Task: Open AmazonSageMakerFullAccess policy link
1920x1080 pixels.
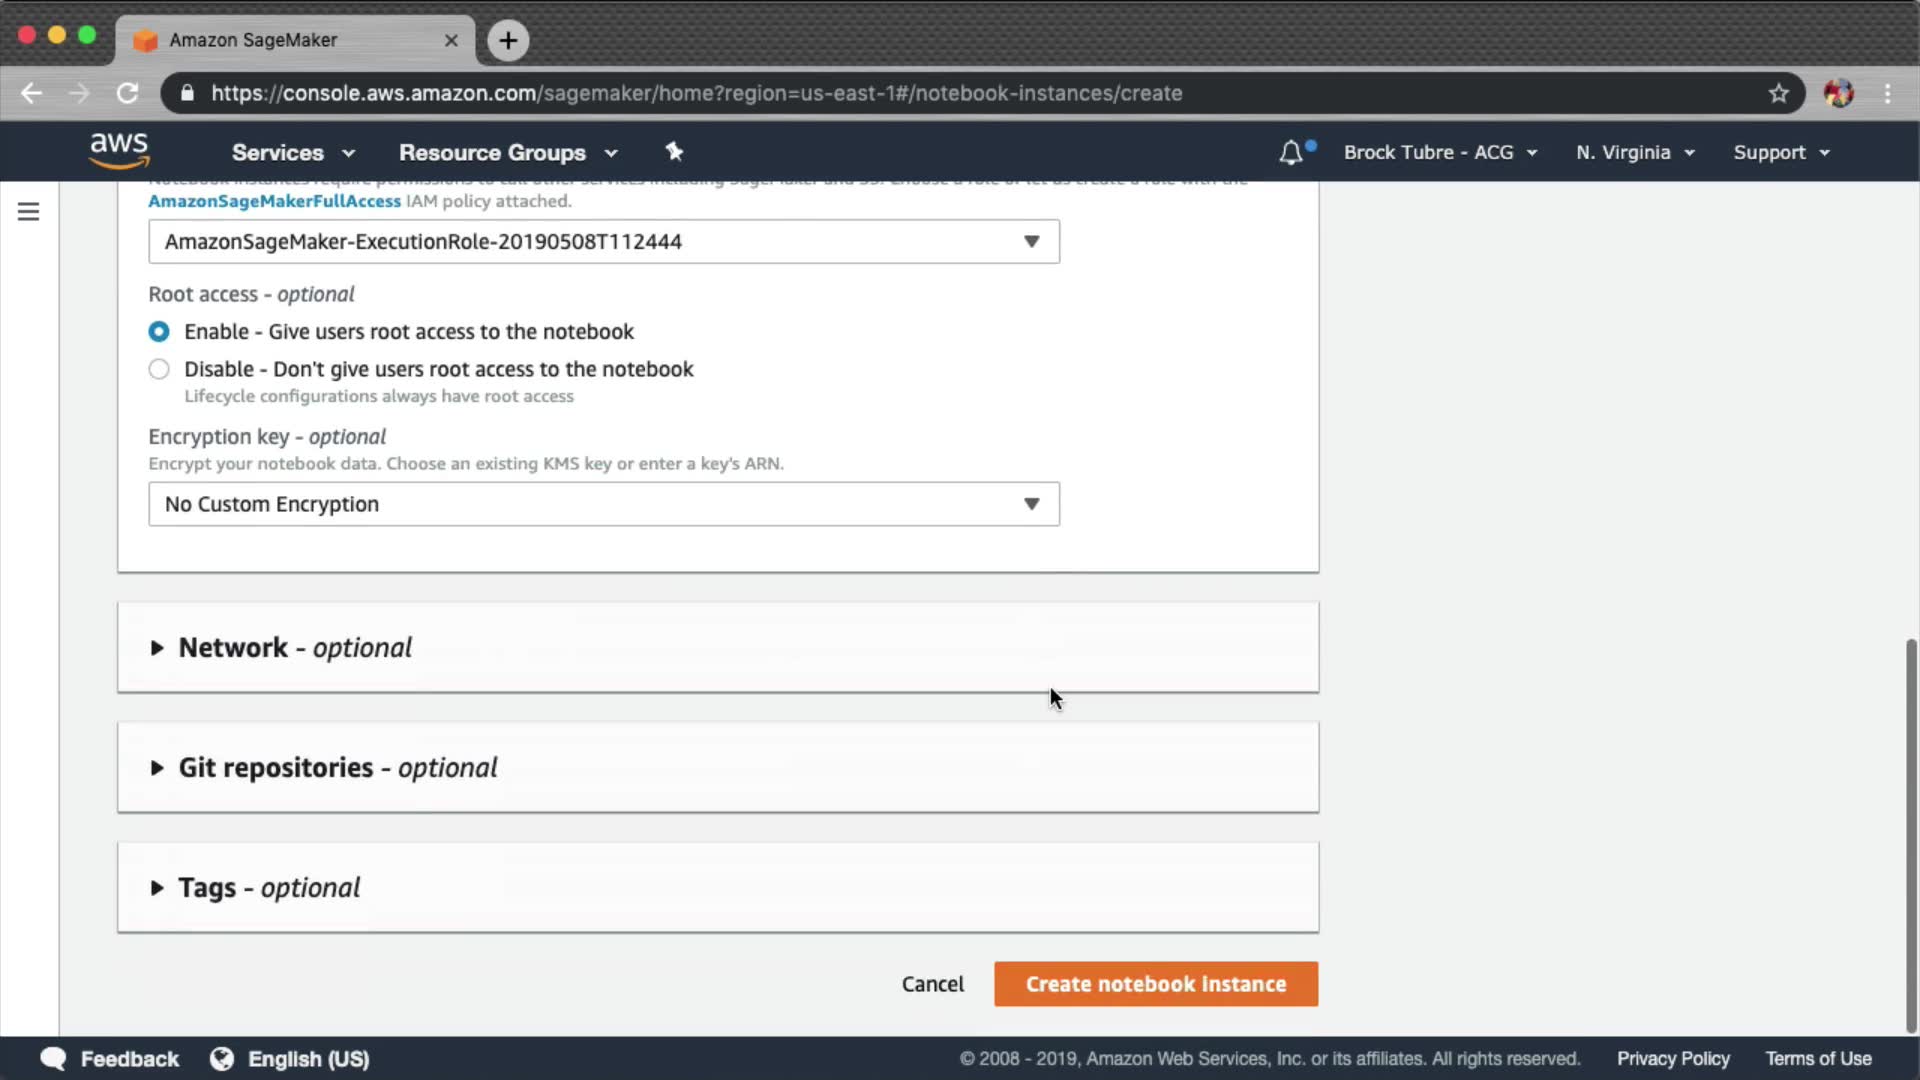Action: point(274,201)
